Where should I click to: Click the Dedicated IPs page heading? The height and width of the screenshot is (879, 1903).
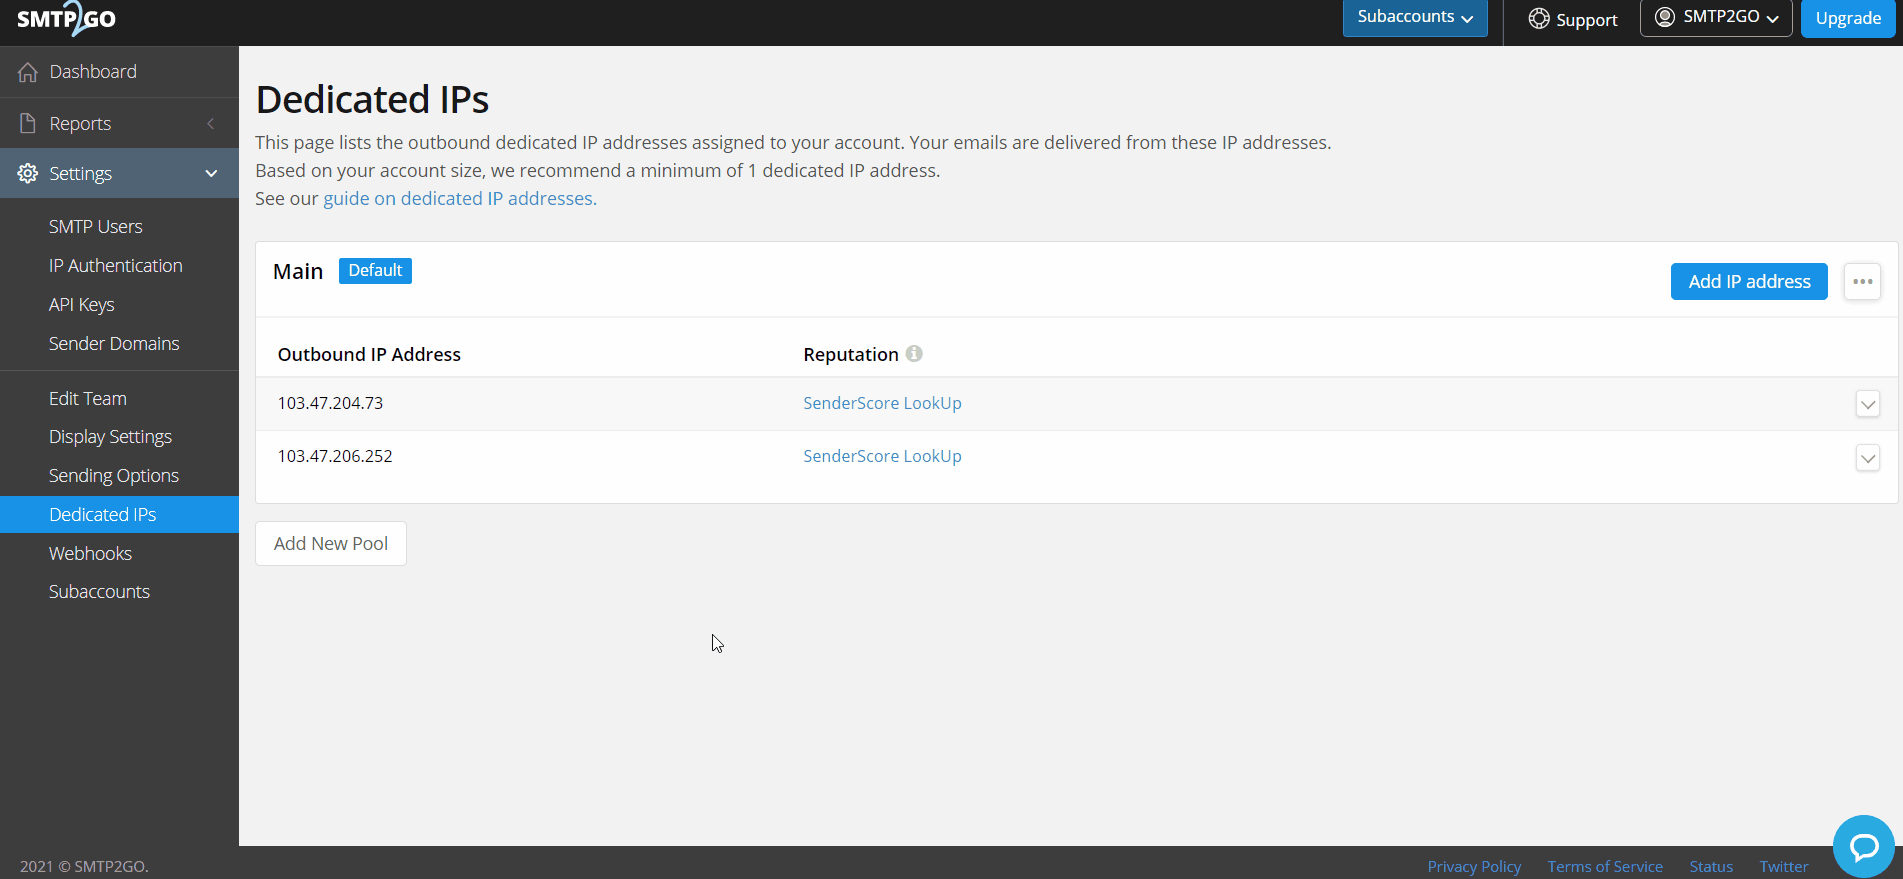(x=372, y=100)
